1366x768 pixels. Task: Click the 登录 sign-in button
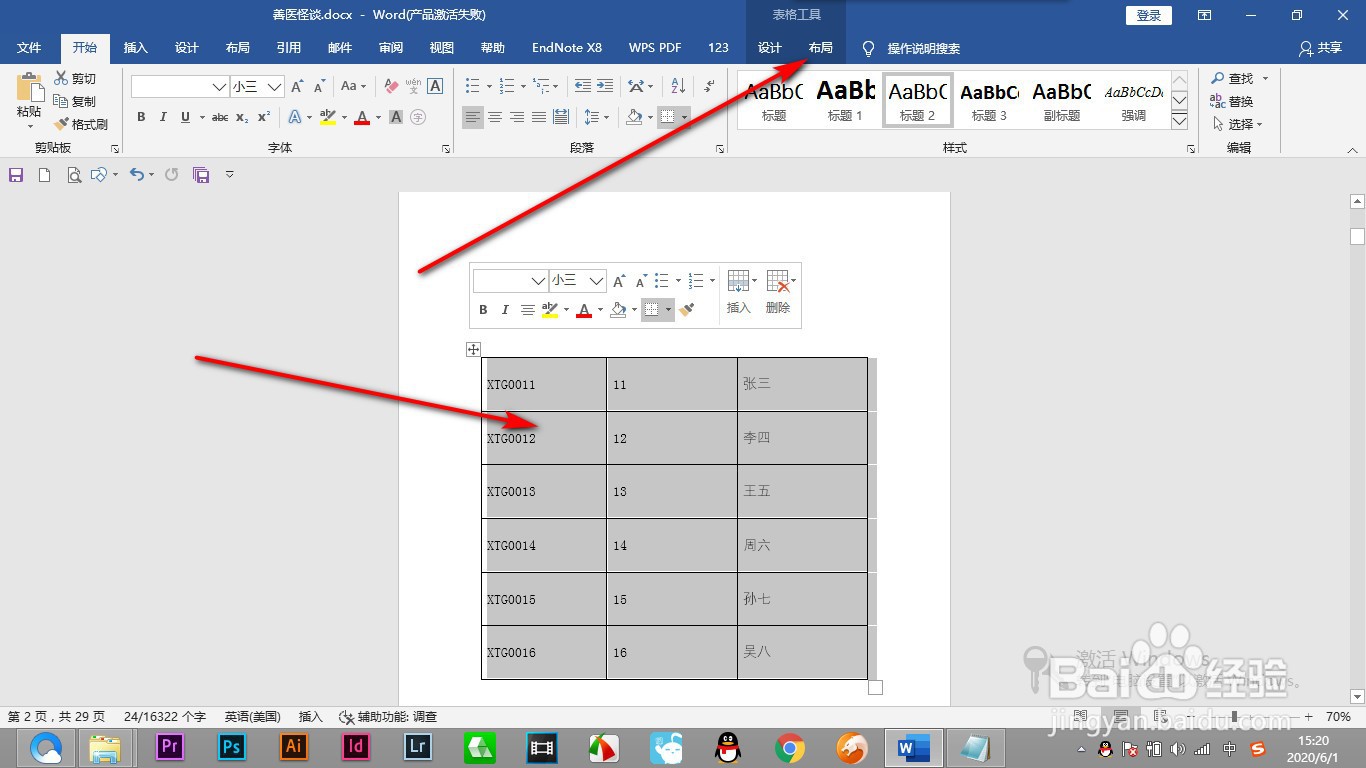pyautogui.click(x=1149, y=15)
